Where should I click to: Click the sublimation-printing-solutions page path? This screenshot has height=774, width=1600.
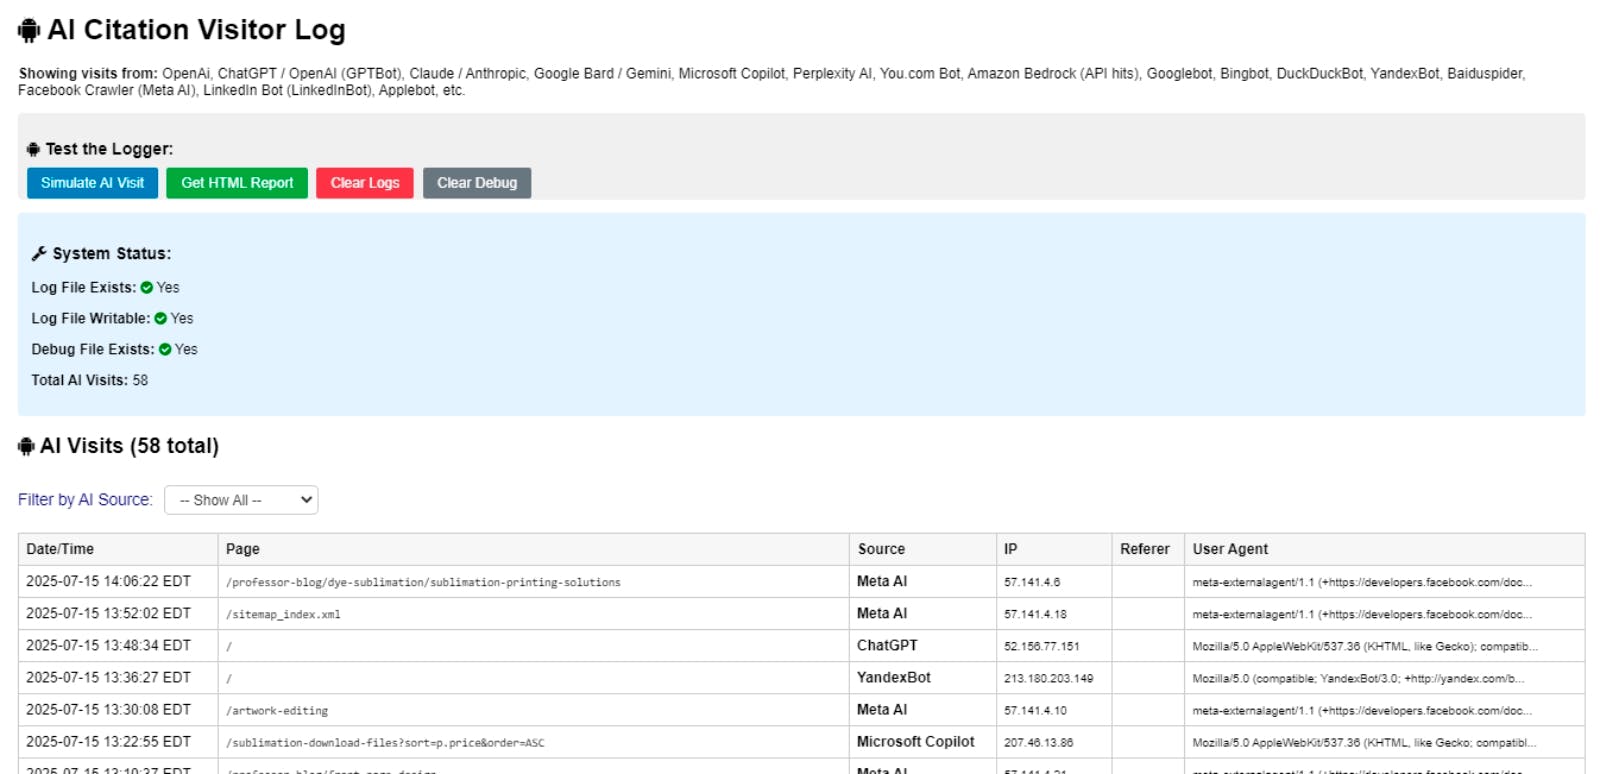coord(423,582)
